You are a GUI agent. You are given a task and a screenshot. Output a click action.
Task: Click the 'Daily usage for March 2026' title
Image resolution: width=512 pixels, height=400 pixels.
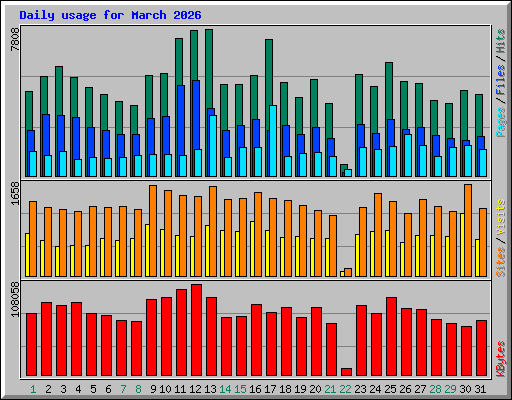tap(110, 15)
